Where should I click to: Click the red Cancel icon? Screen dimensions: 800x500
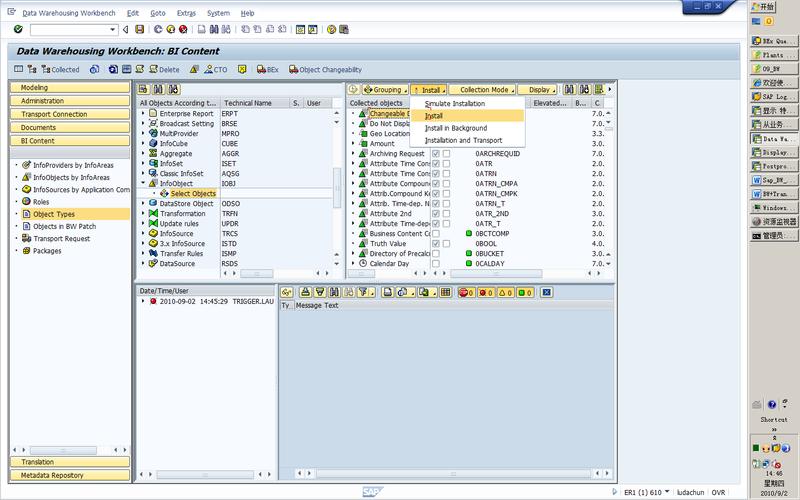pos(183,30)
